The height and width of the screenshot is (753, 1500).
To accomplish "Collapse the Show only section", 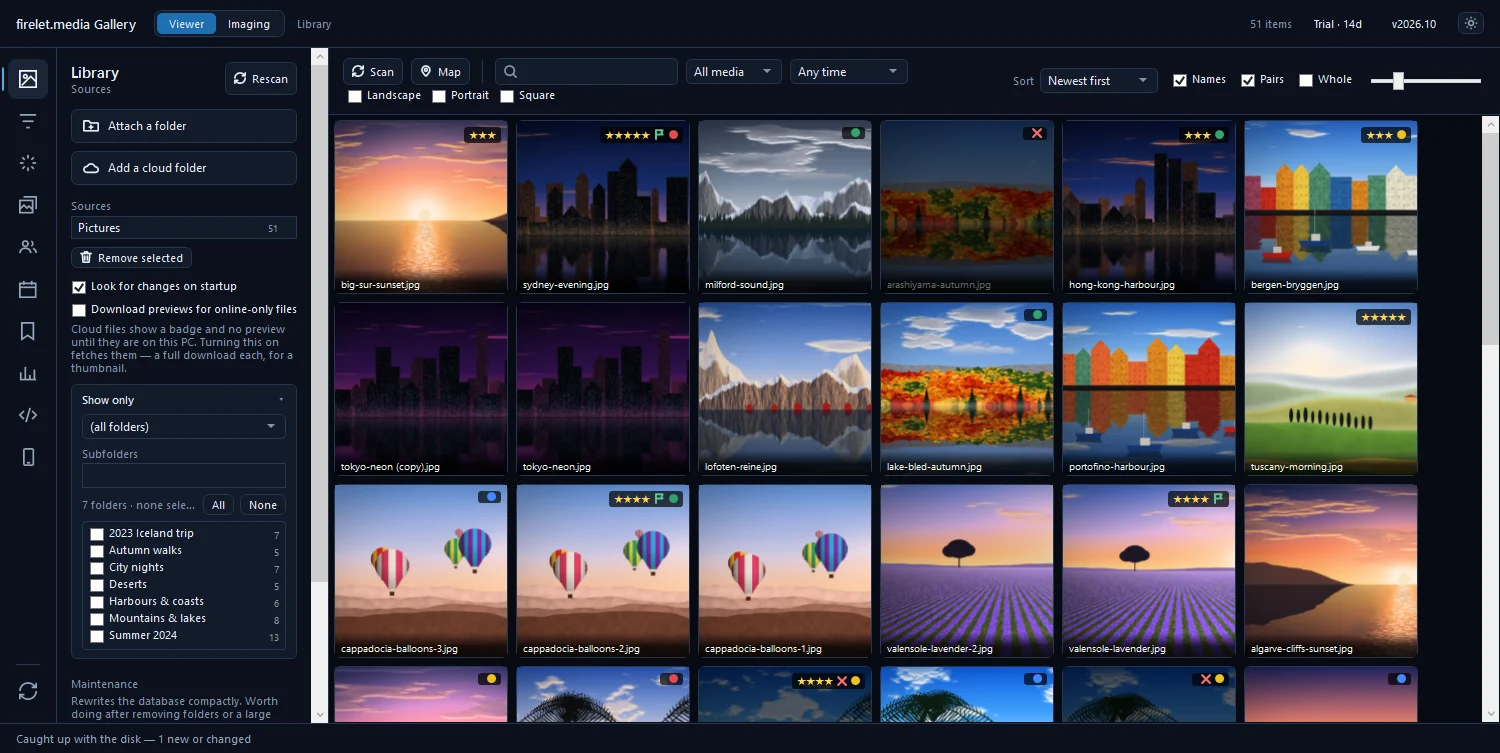I will point(184,400).
